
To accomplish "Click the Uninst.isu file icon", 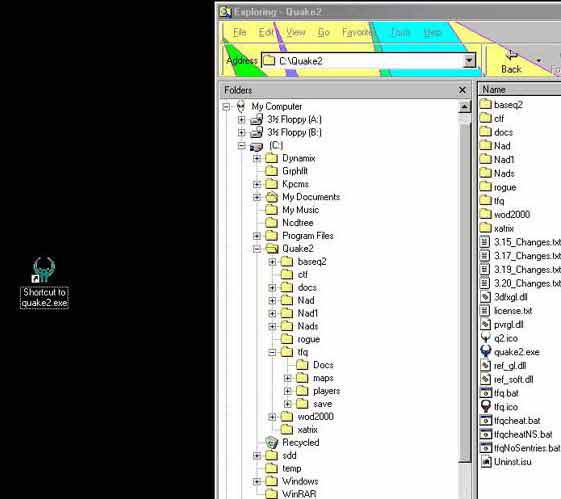I will pyautogui.click(x=486, y=461).
